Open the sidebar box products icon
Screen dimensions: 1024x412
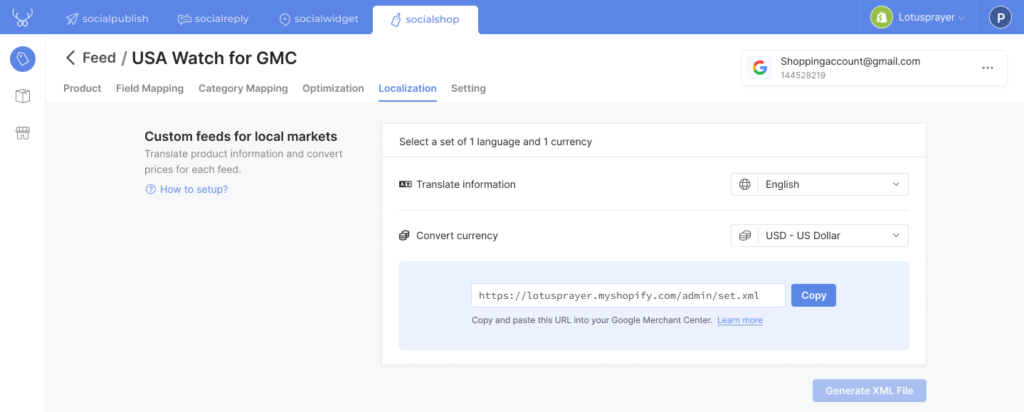pyautogui.click(x=23, y=97)
